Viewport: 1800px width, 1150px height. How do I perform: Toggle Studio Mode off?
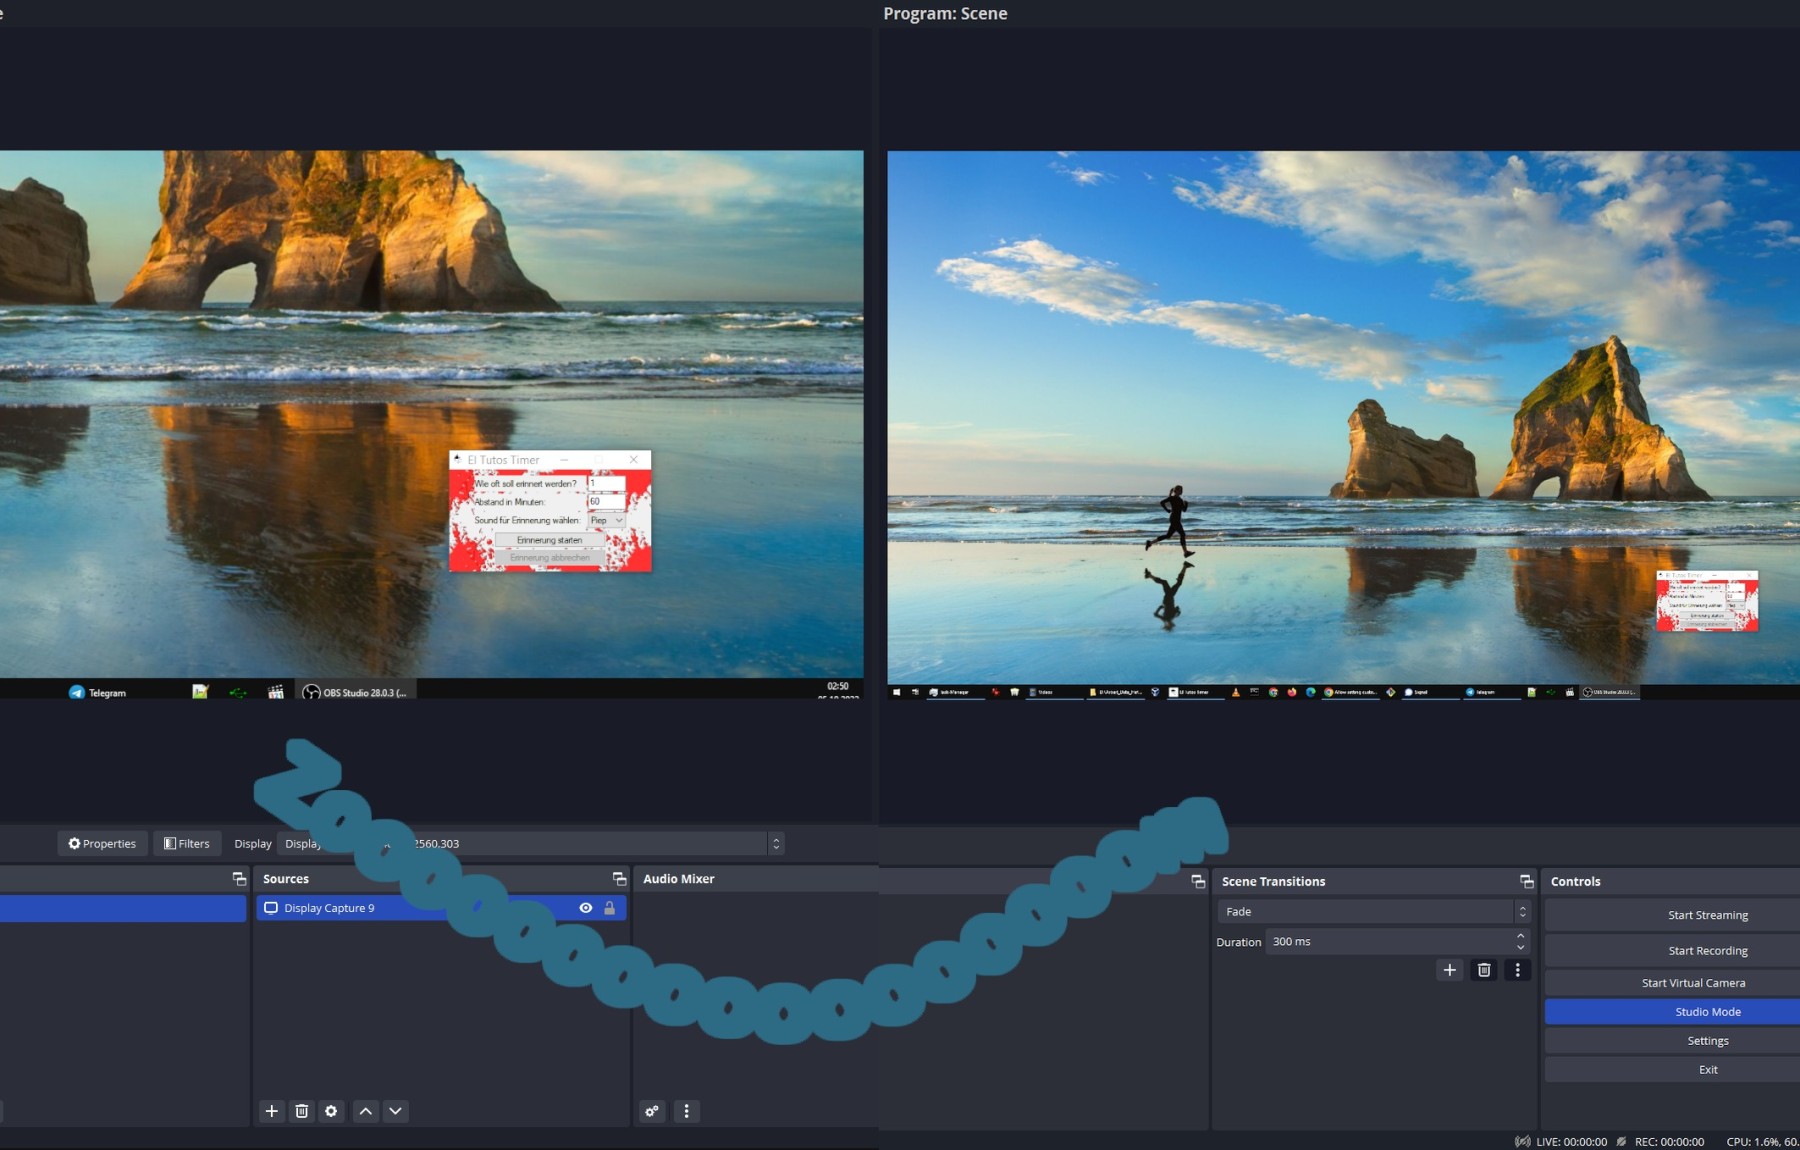point(1707,1012)
